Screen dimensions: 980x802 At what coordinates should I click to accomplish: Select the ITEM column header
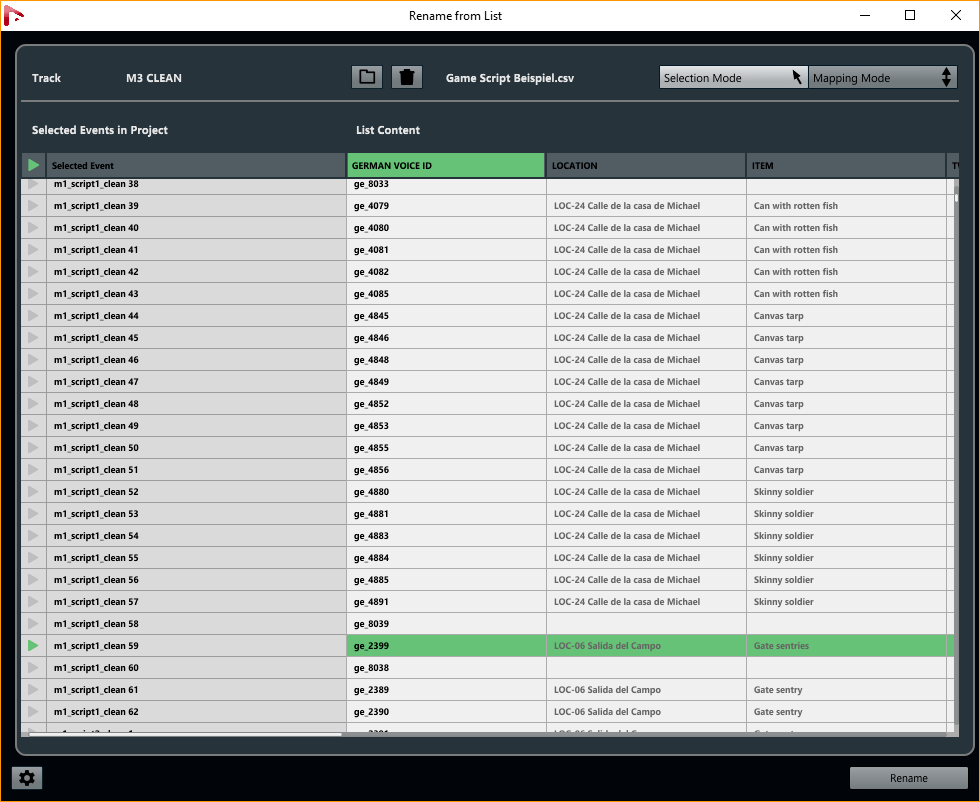point(846,166)
